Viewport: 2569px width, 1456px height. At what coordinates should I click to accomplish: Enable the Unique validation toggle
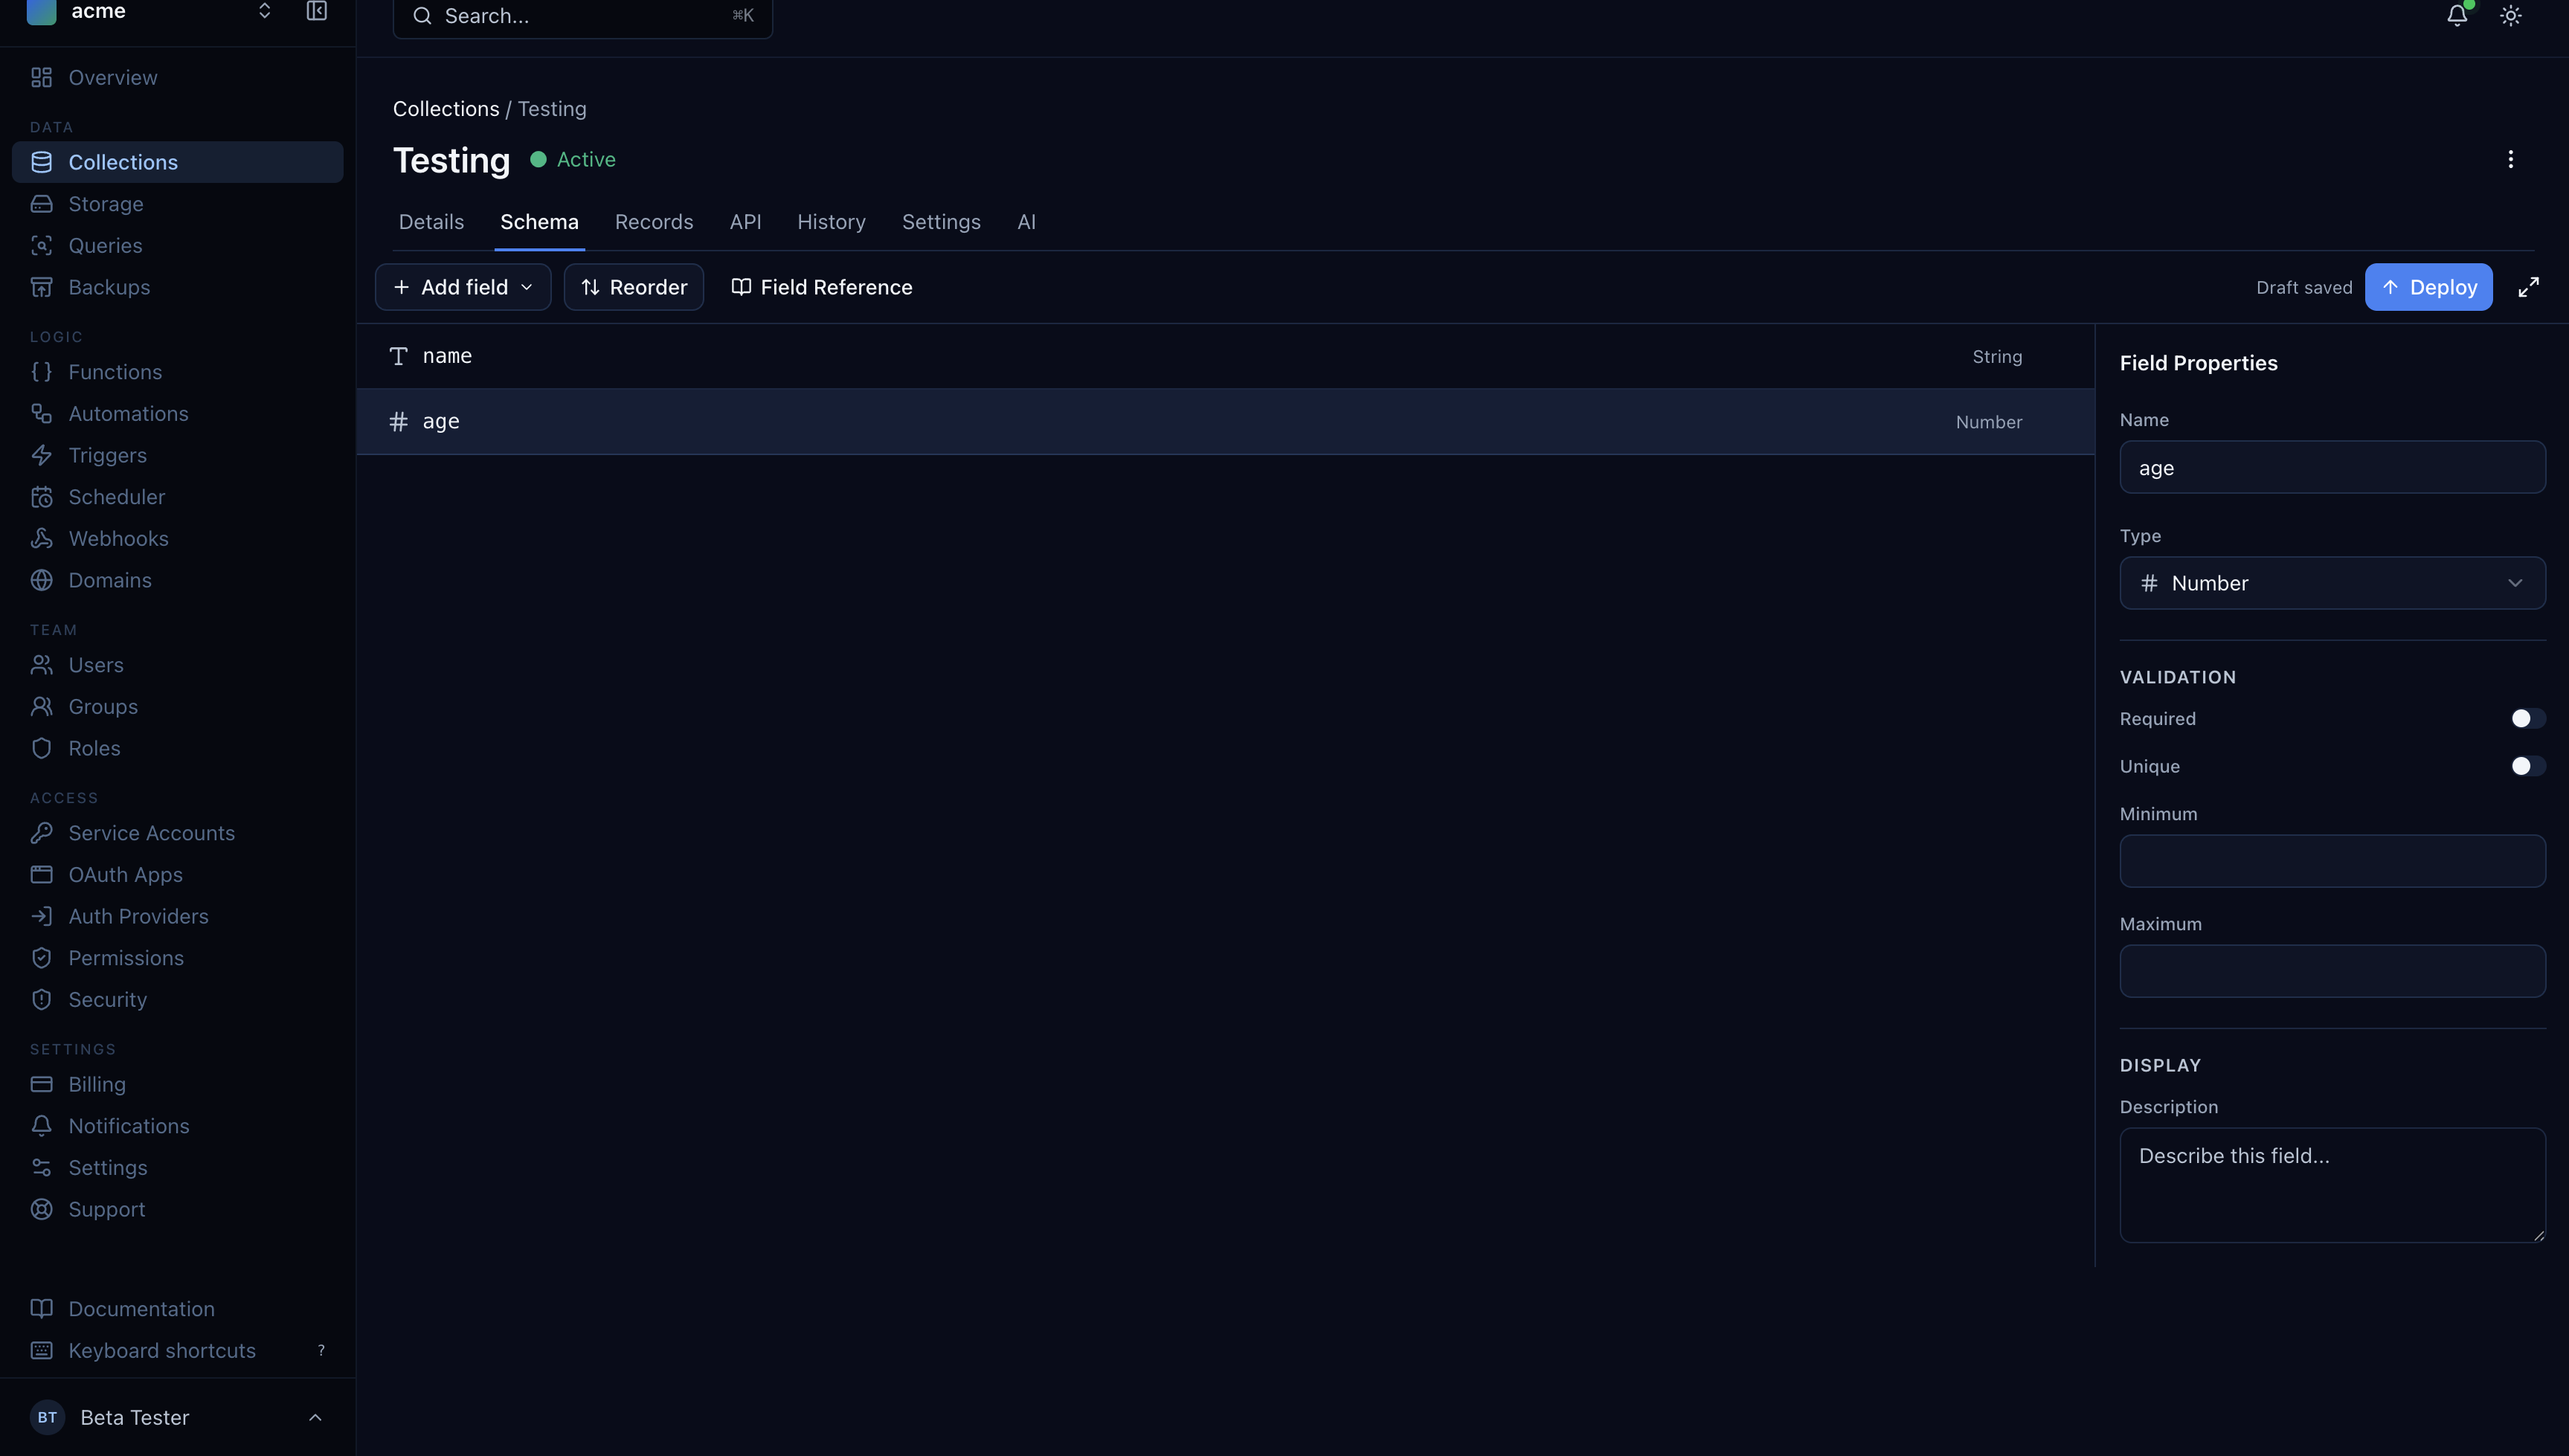pos(2527,766)
